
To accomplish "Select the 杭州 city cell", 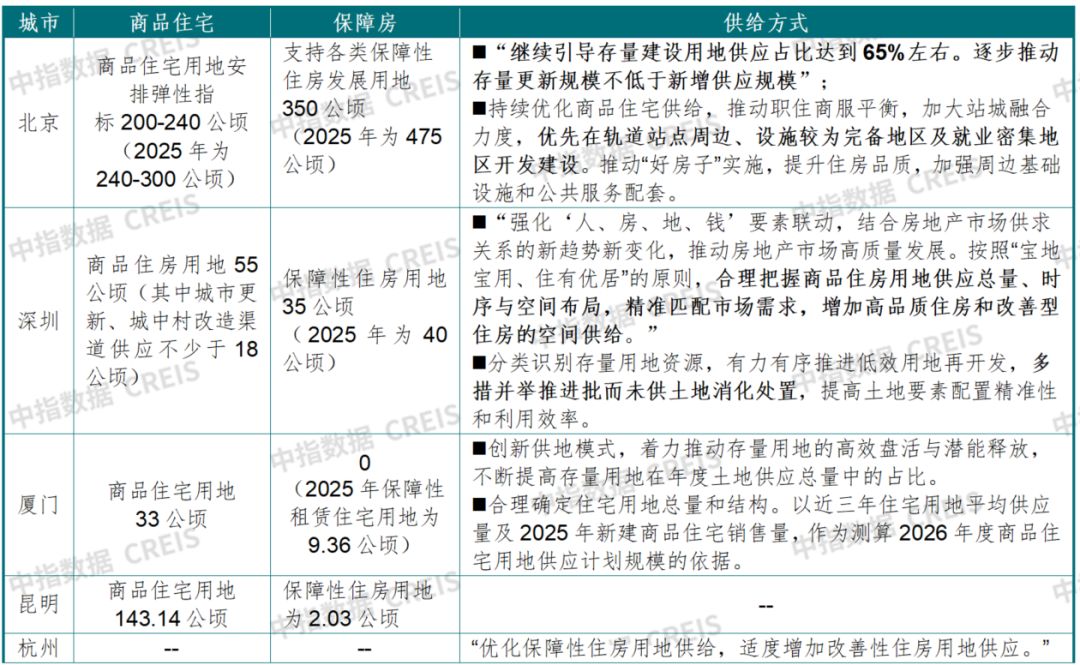I will pos(39,648).
